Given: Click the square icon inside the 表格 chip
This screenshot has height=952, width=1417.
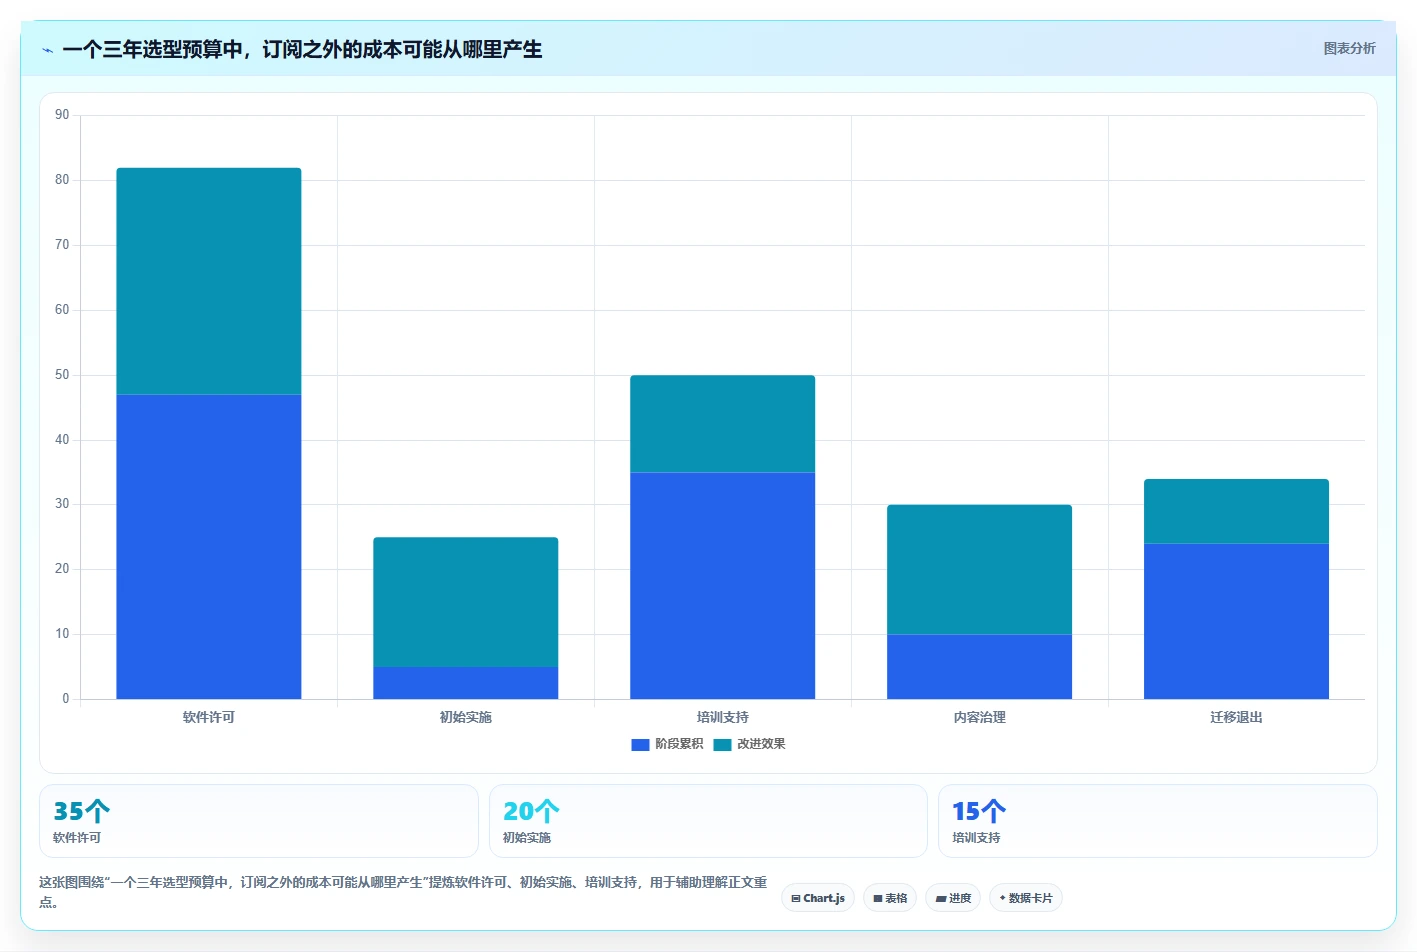Looking at the screenshot, I should 878,899.
